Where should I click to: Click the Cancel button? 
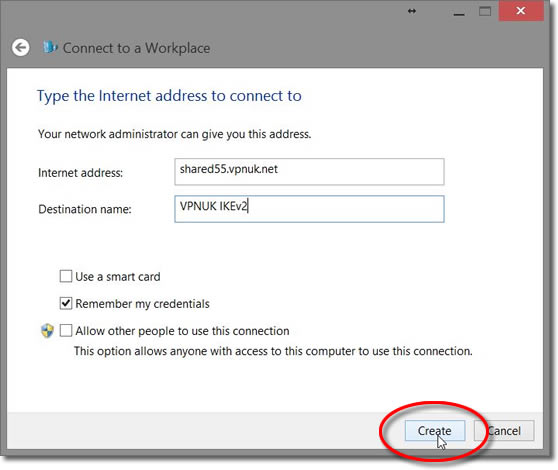(x=504, y=431)
